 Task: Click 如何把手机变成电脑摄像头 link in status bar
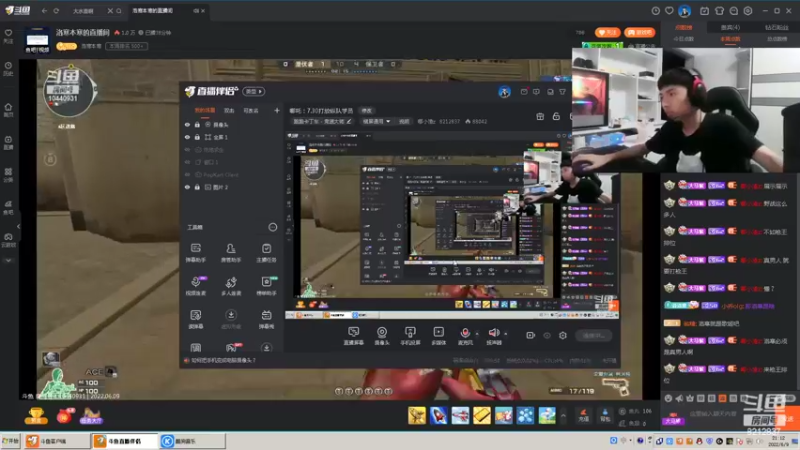223,360
